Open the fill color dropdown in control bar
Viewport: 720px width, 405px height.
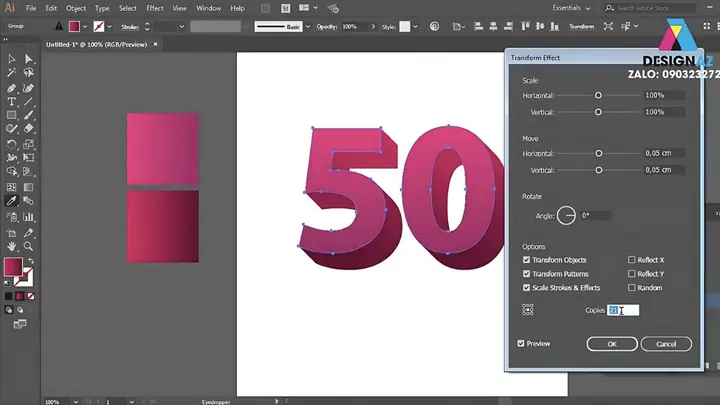pyautogui.click(x=85, y=27)
